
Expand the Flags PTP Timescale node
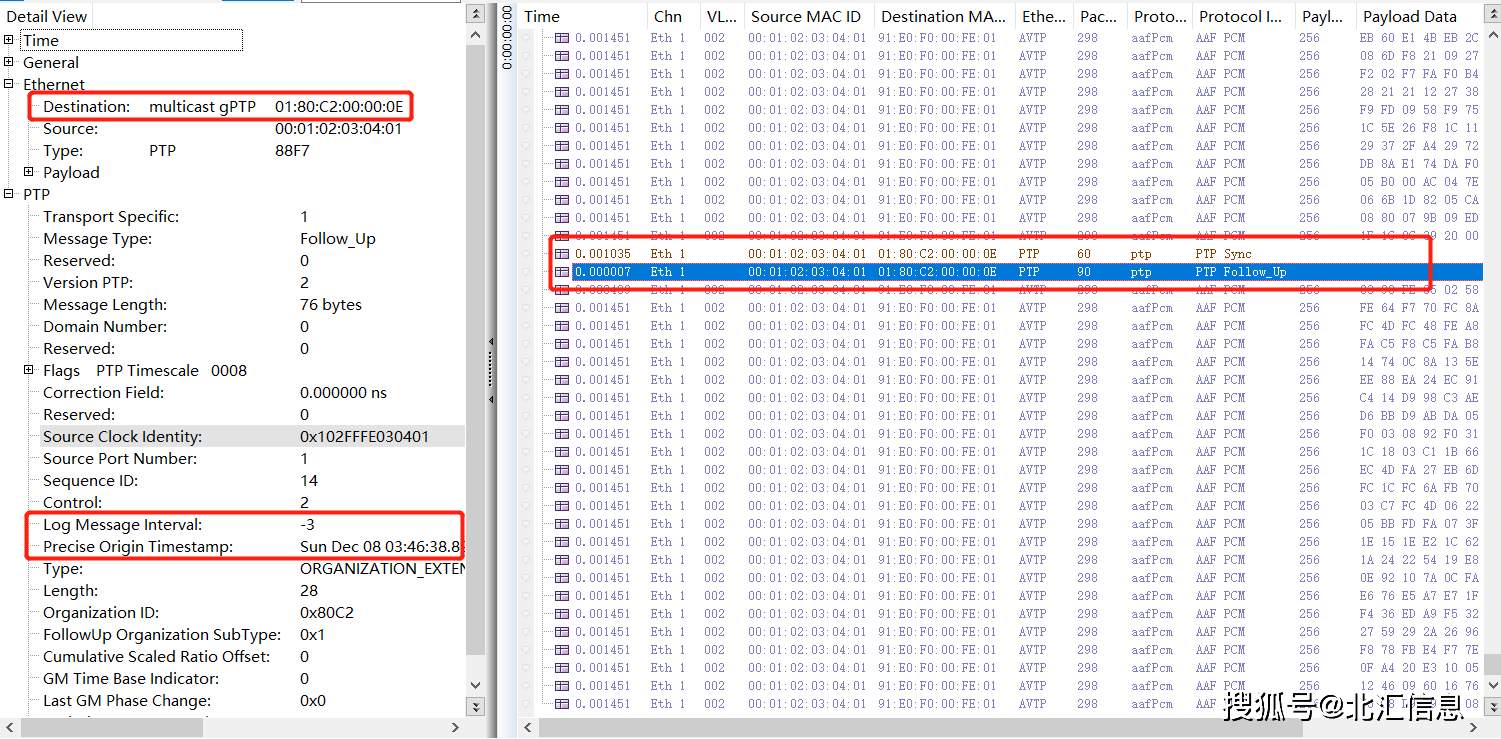tap(29, 370)
